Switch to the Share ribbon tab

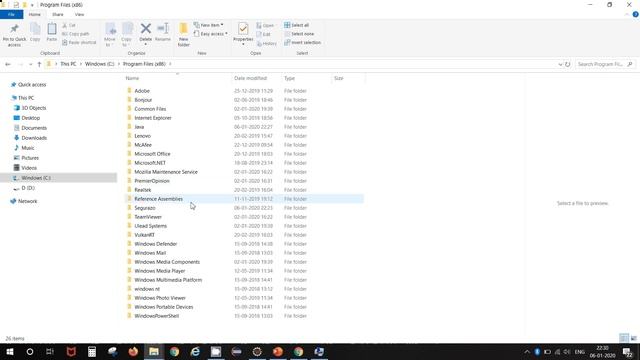point(58,14)
